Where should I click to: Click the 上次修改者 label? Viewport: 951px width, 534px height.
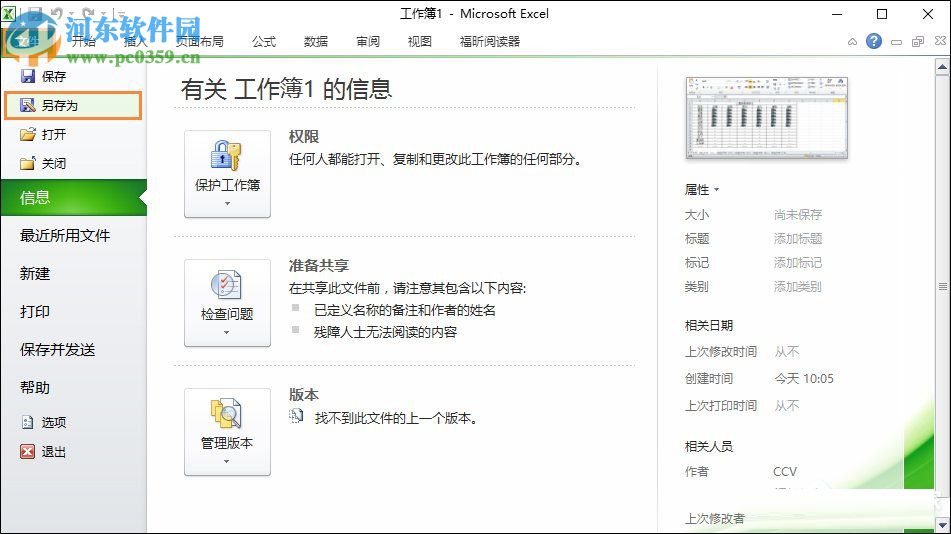714,519
